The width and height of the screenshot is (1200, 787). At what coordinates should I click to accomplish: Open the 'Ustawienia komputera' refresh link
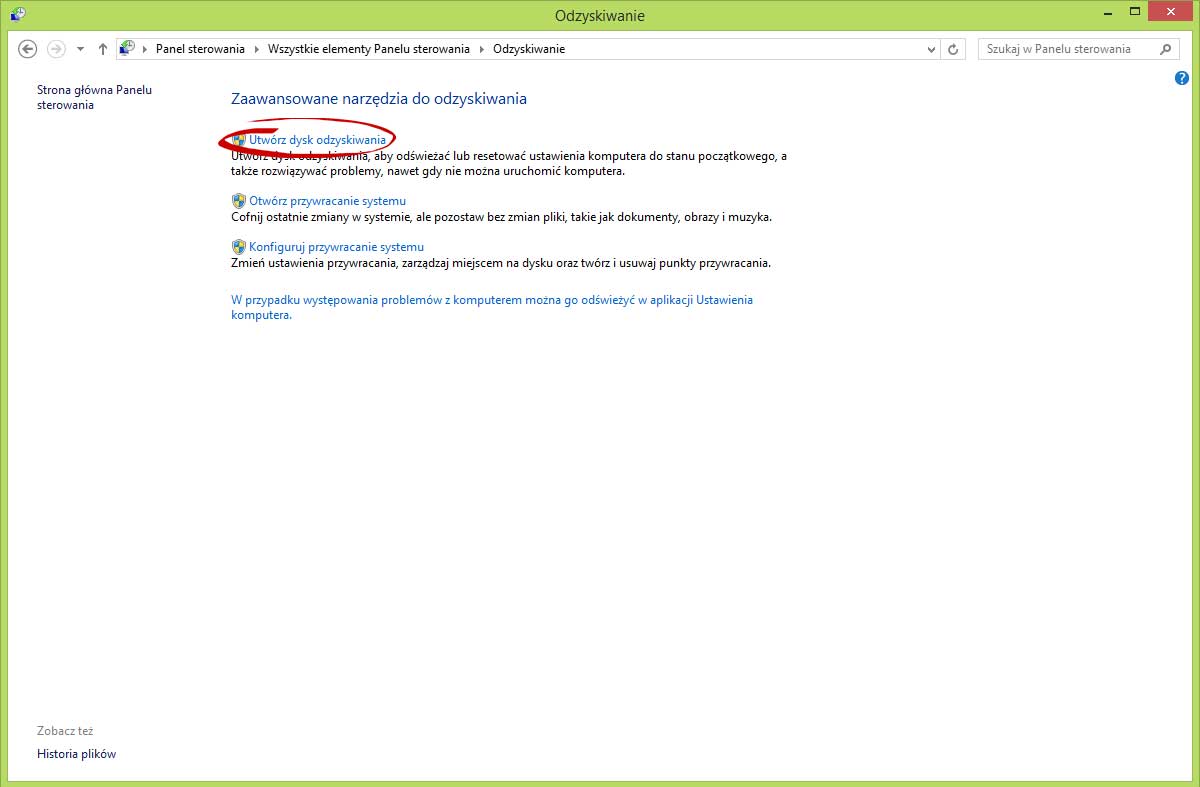coord(492,307)
